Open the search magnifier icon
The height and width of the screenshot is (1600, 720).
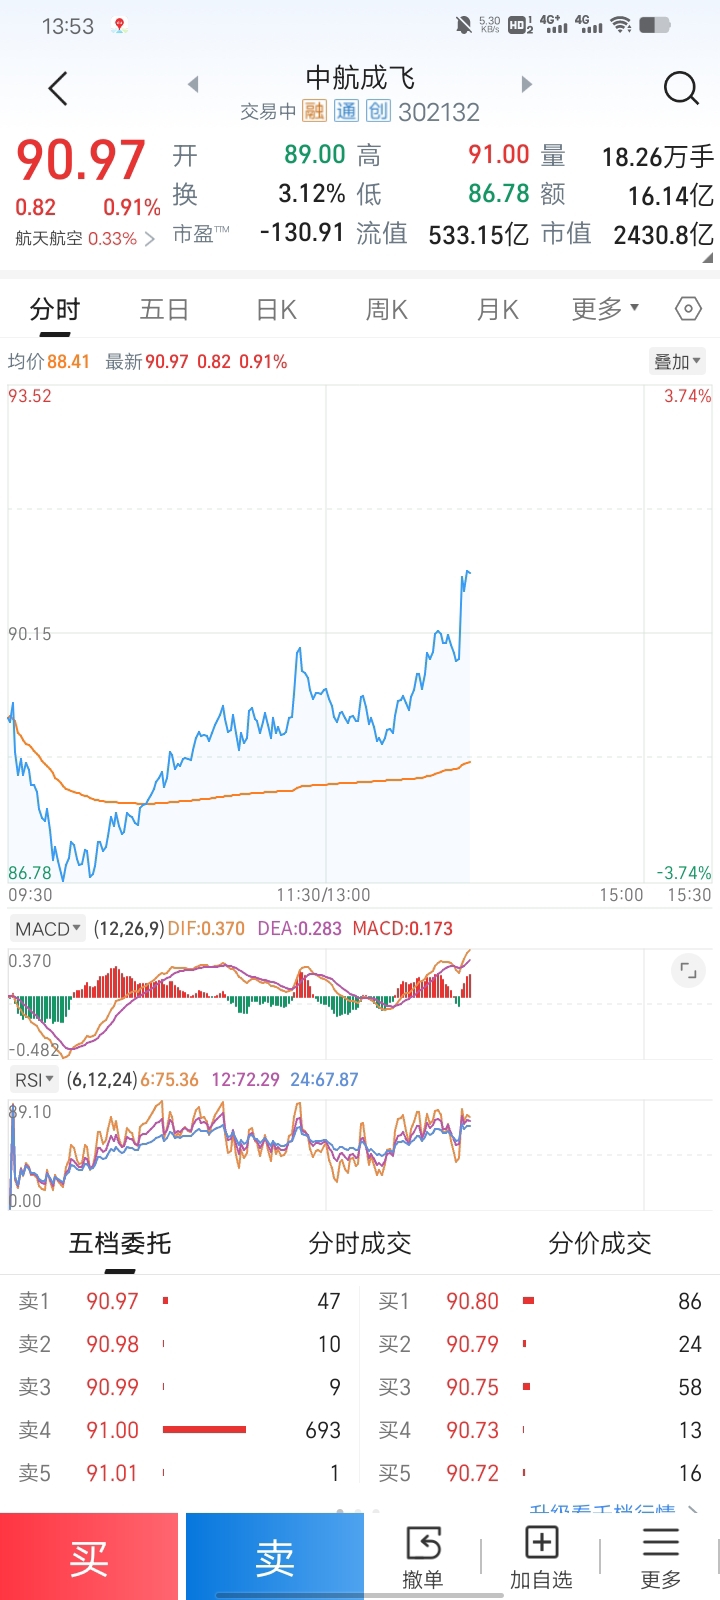pos(681,88)
